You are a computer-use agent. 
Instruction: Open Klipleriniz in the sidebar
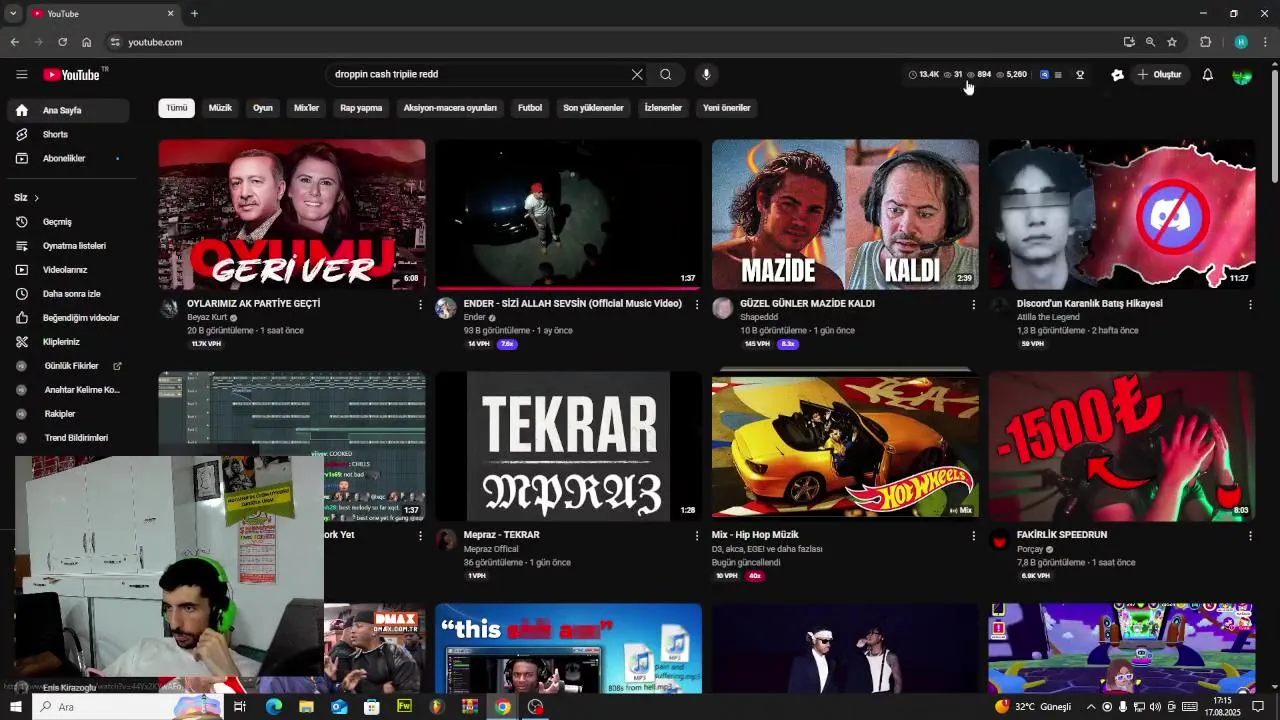[68, 342]
